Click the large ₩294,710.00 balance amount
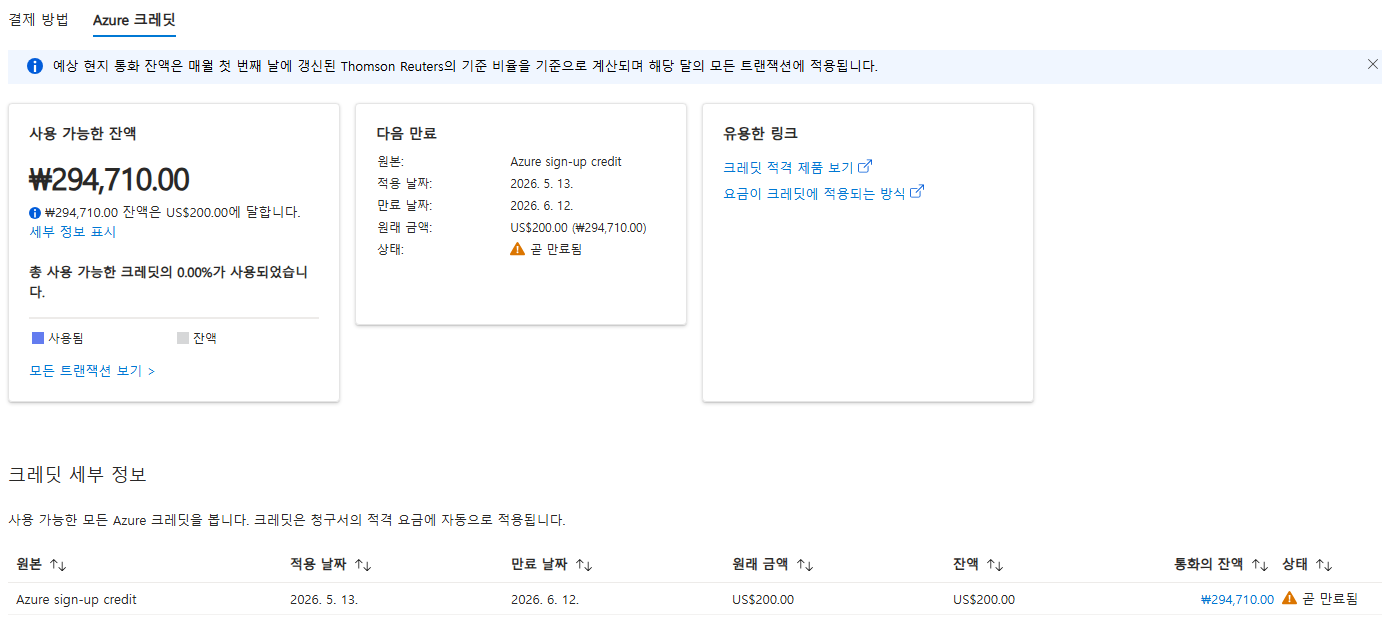Viewport: 1382px width, 628px height. (x=109, y=180)
